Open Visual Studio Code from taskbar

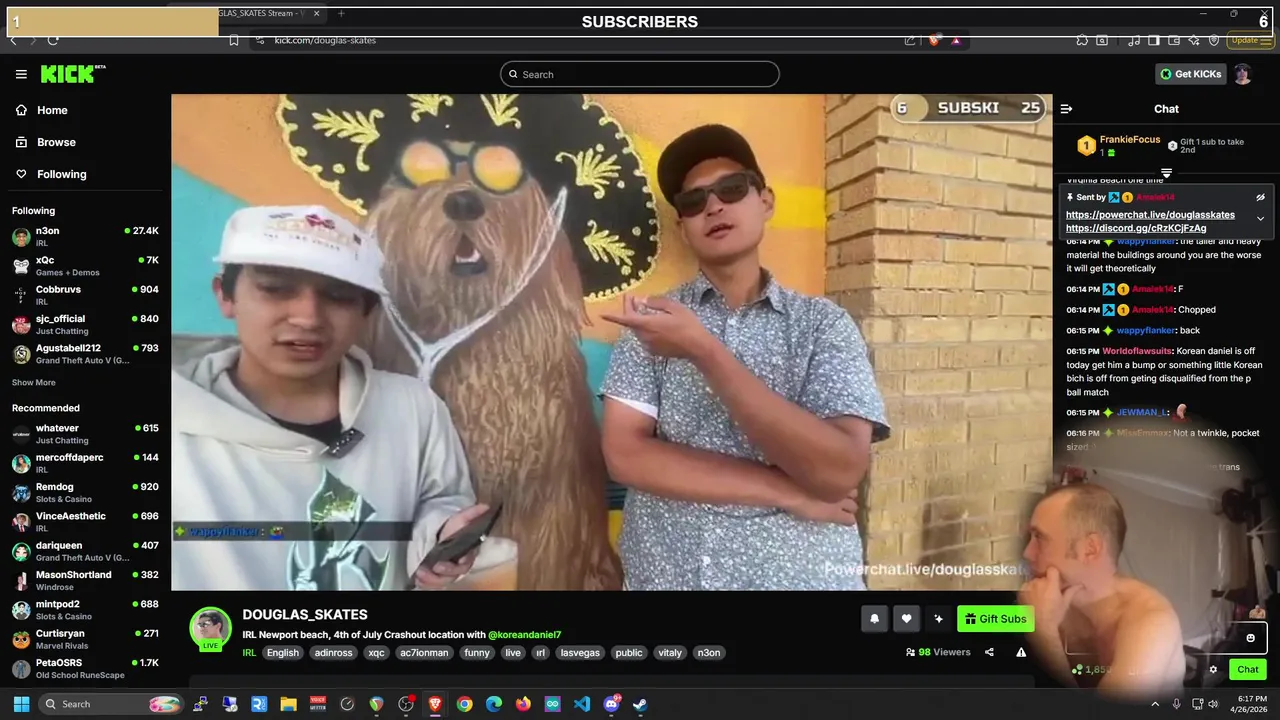coord(582,704)
